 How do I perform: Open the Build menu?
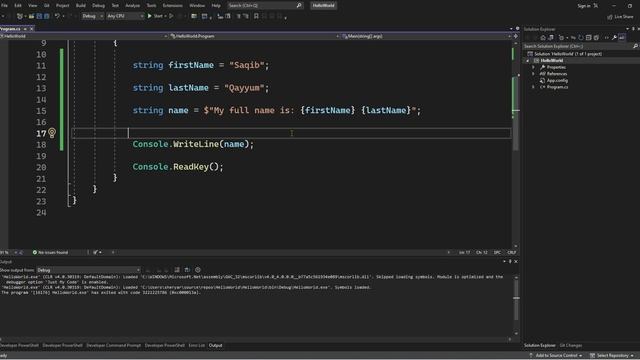coord(80,6)
